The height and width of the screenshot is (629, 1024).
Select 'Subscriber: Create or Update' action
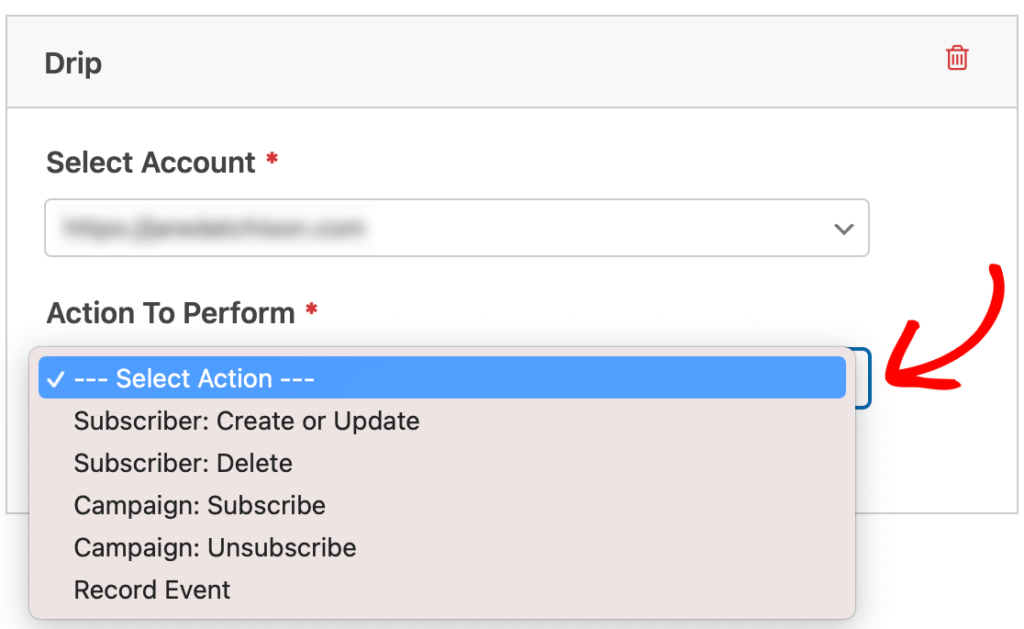click(x=246, y=421)
